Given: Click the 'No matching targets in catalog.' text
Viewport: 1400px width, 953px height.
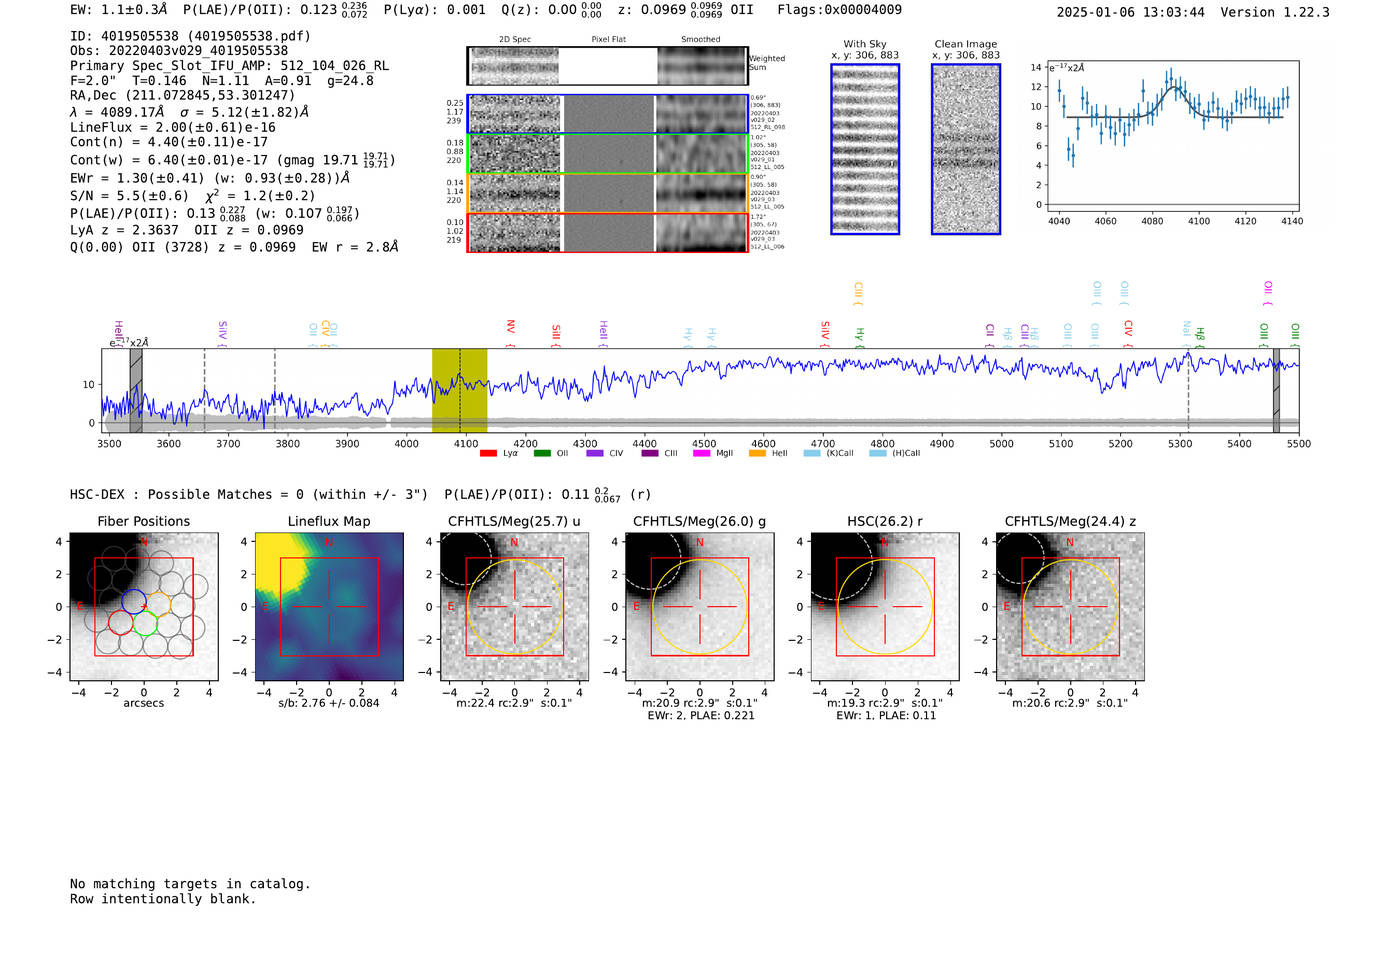Looking at the screenshot, I should pos(190,884).
